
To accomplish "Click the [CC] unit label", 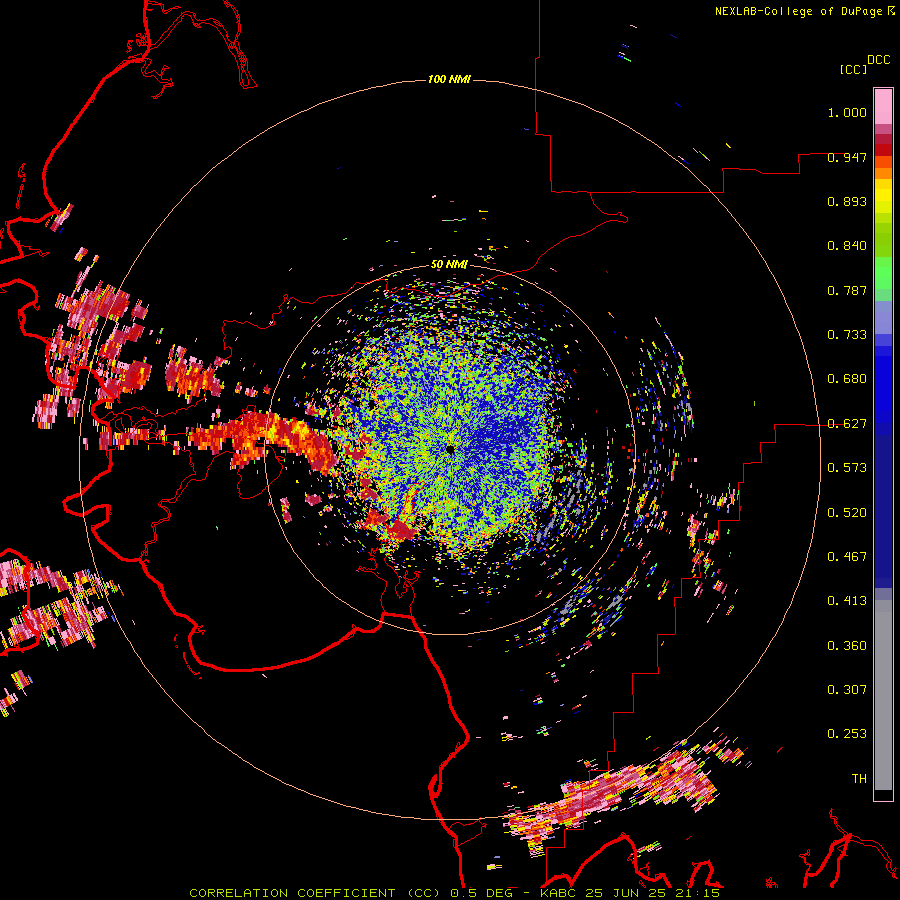I will tap(853, 69).
